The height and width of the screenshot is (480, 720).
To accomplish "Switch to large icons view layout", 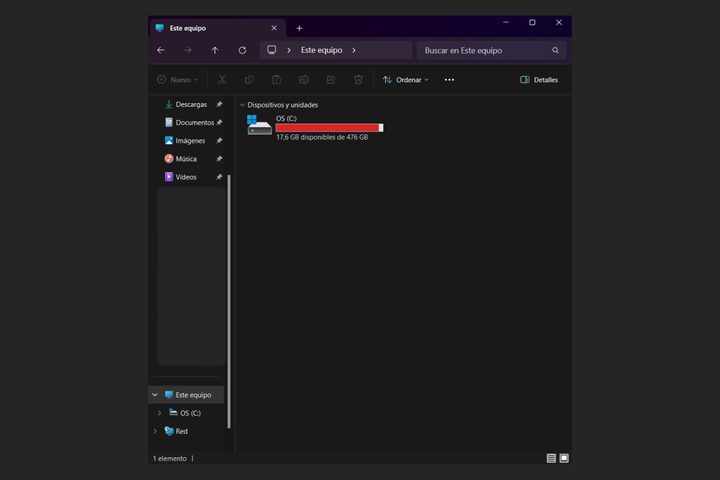I will tap(564, 458).
